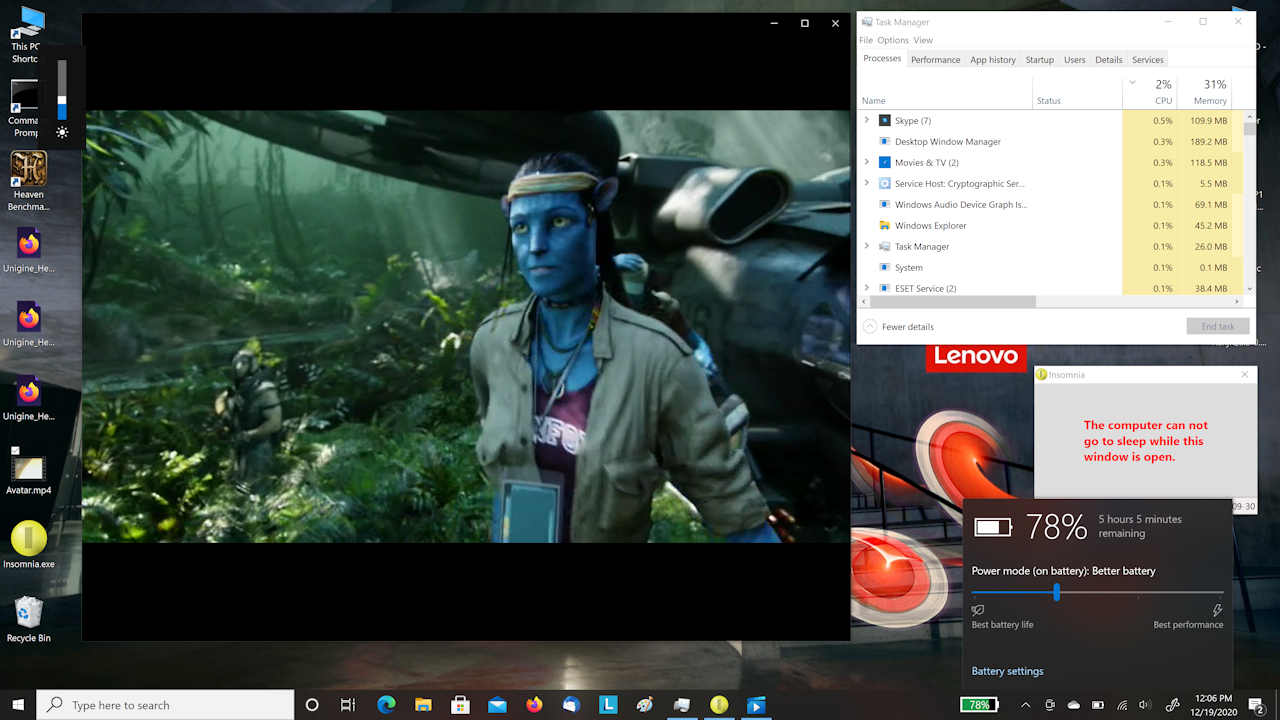
Task: Sort processes by Memory column header
Action: coord(1205,92)
